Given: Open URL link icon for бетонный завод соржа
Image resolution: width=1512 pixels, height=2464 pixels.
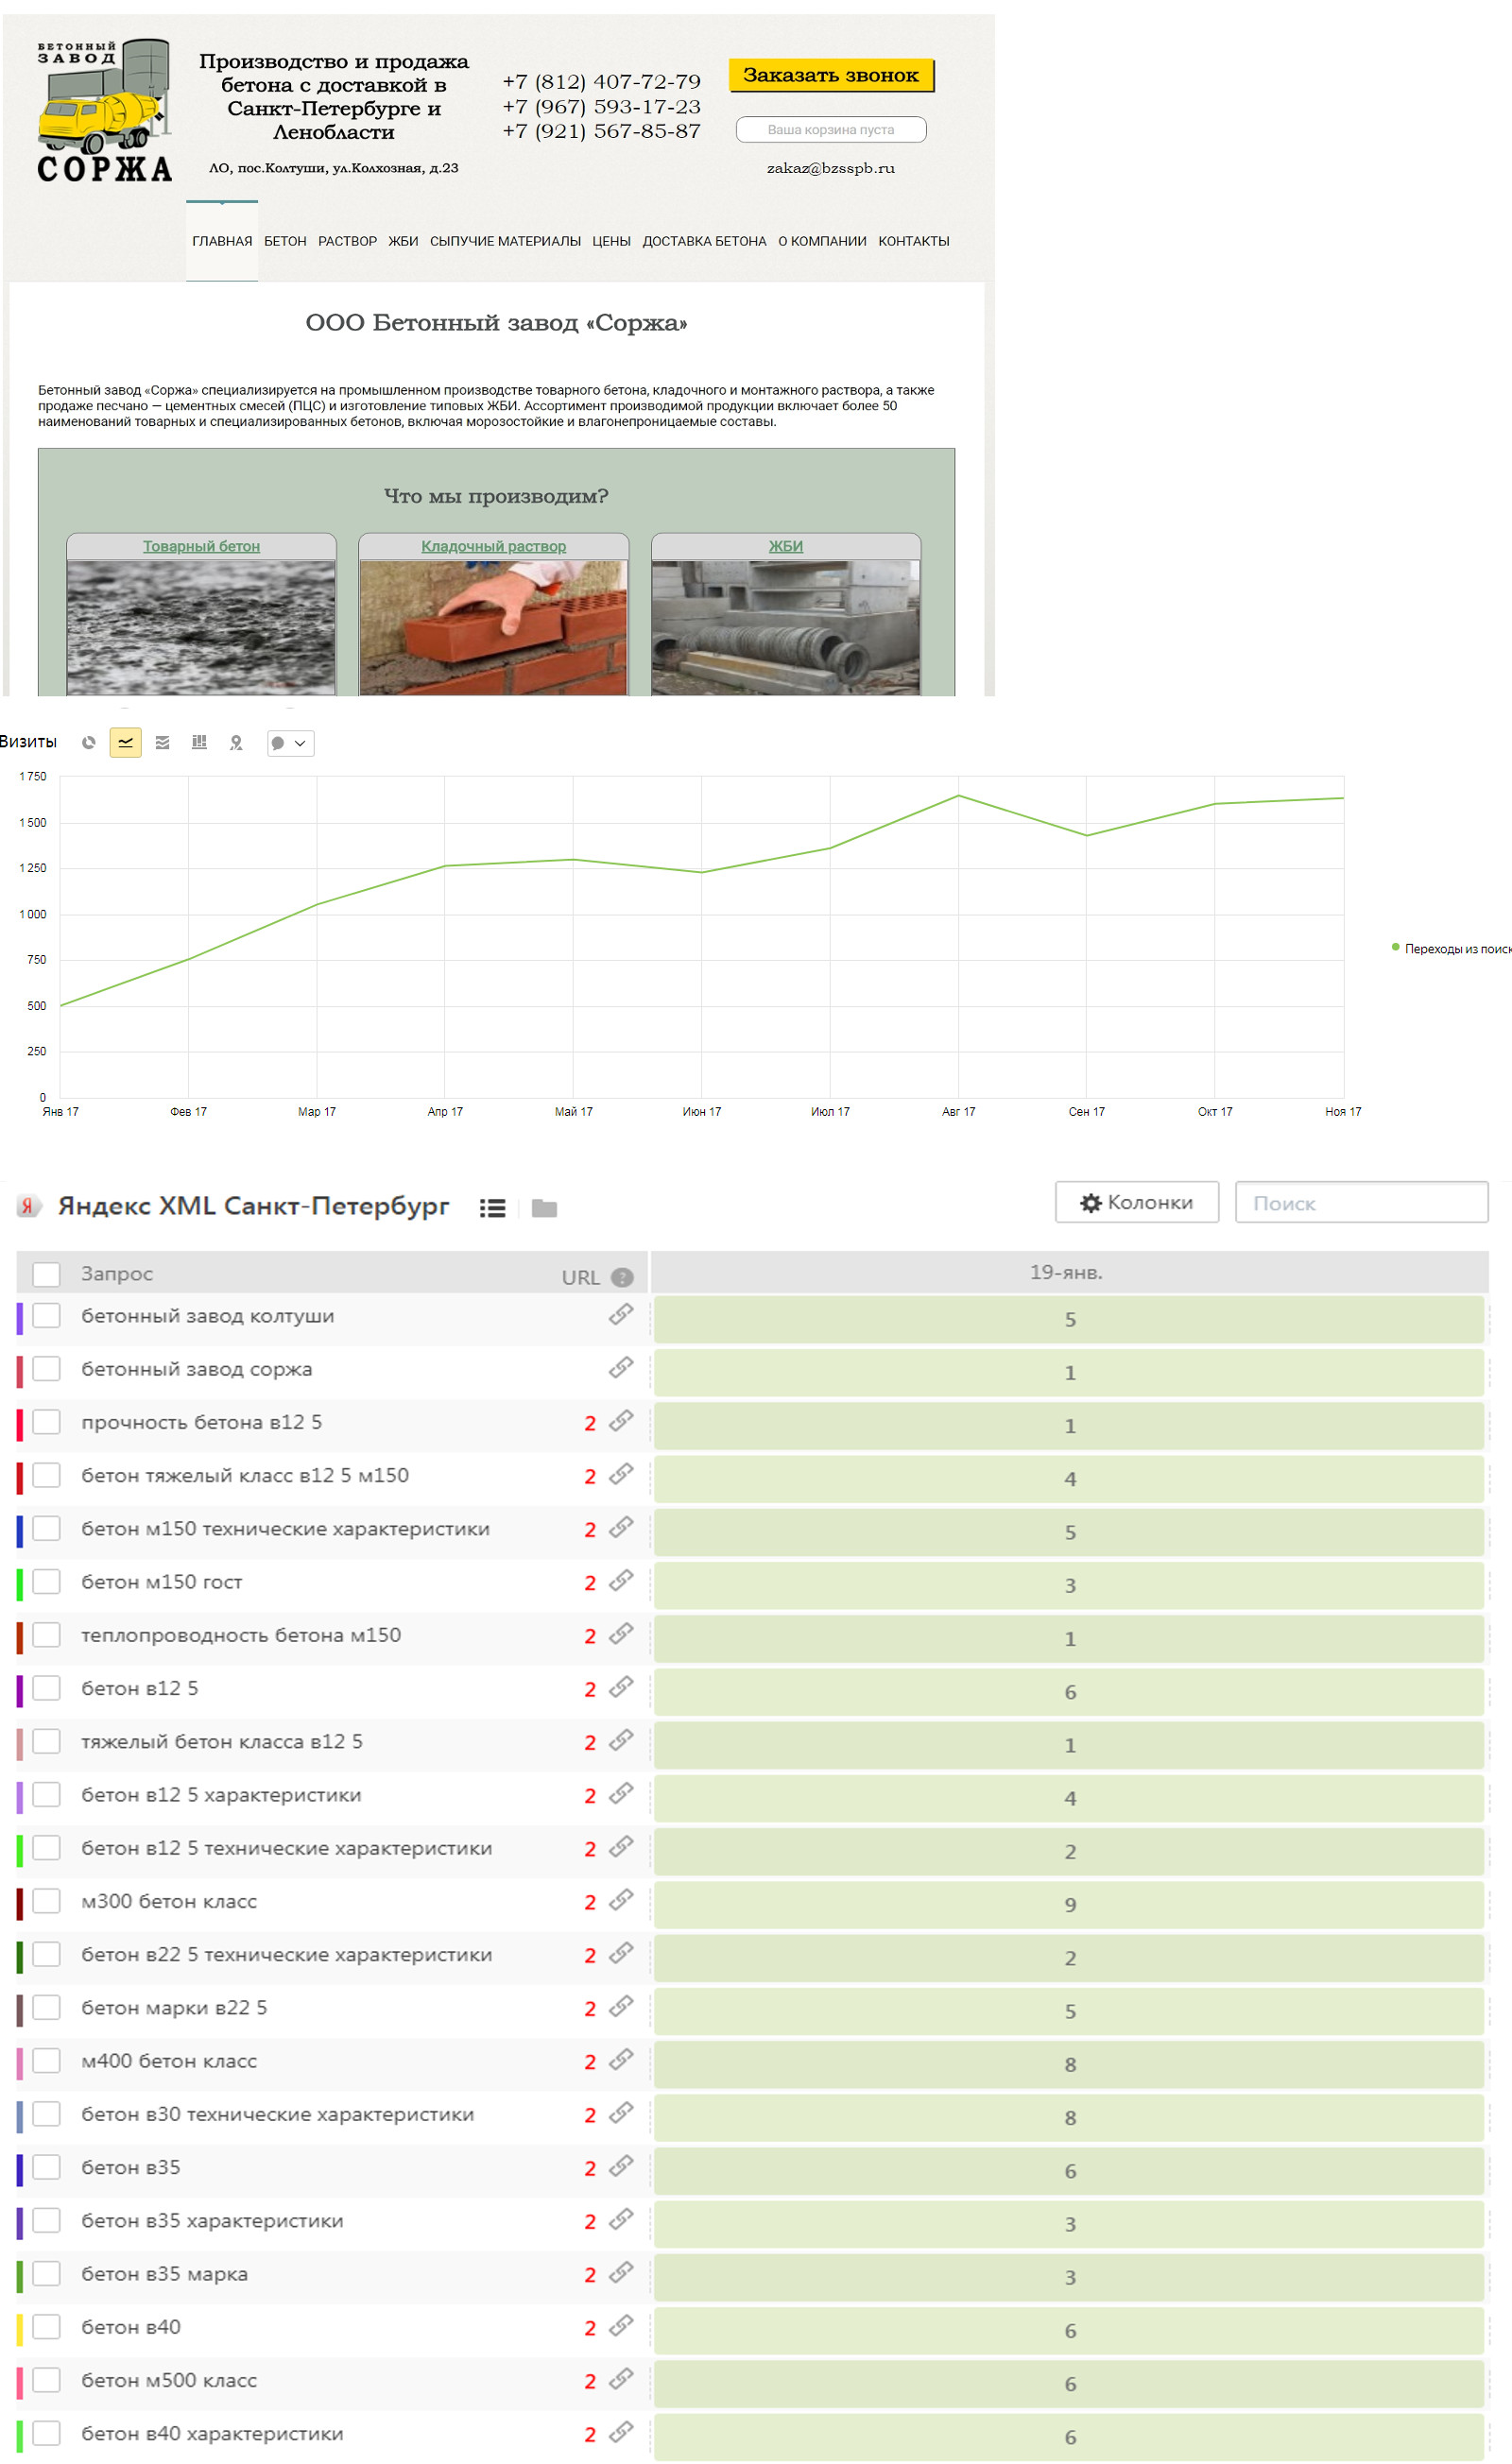Looking at the screenshot, I should click(x=621, y=1368).
